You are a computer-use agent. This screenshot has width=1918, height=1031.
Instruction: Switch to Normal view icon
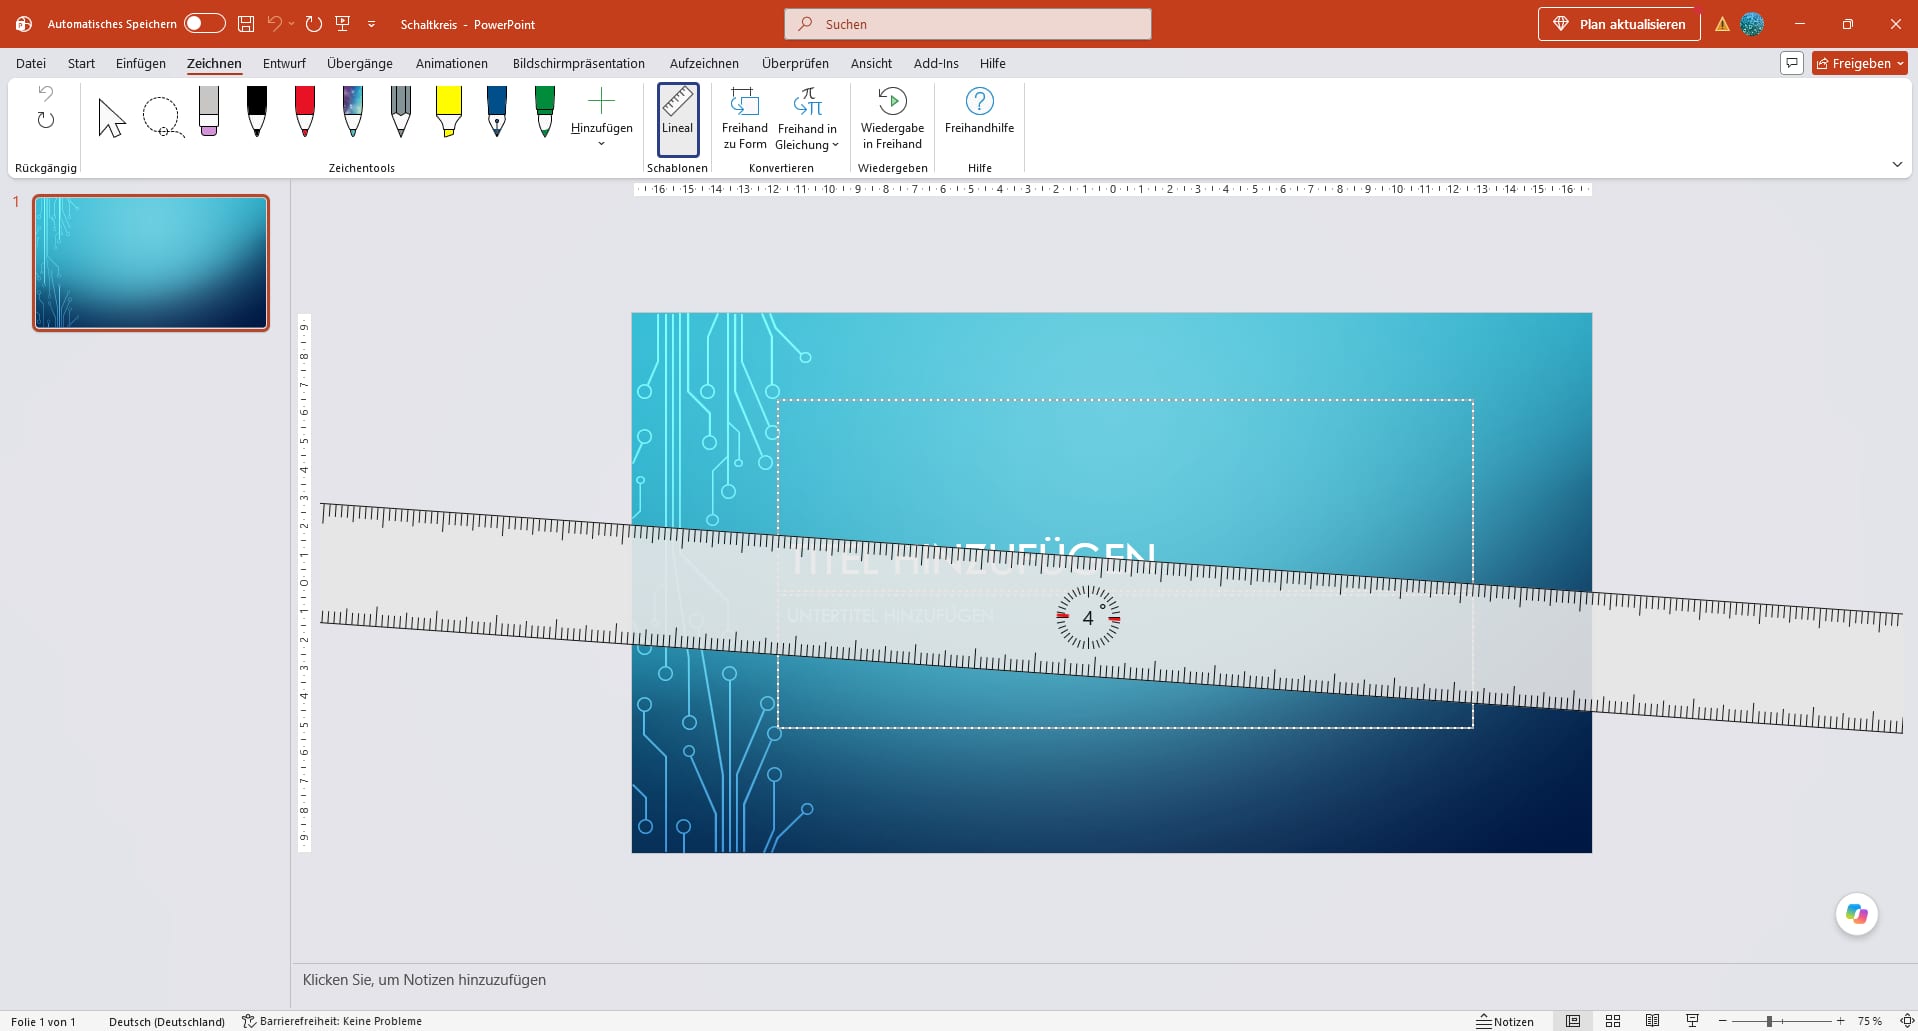coord(1573,1021)
